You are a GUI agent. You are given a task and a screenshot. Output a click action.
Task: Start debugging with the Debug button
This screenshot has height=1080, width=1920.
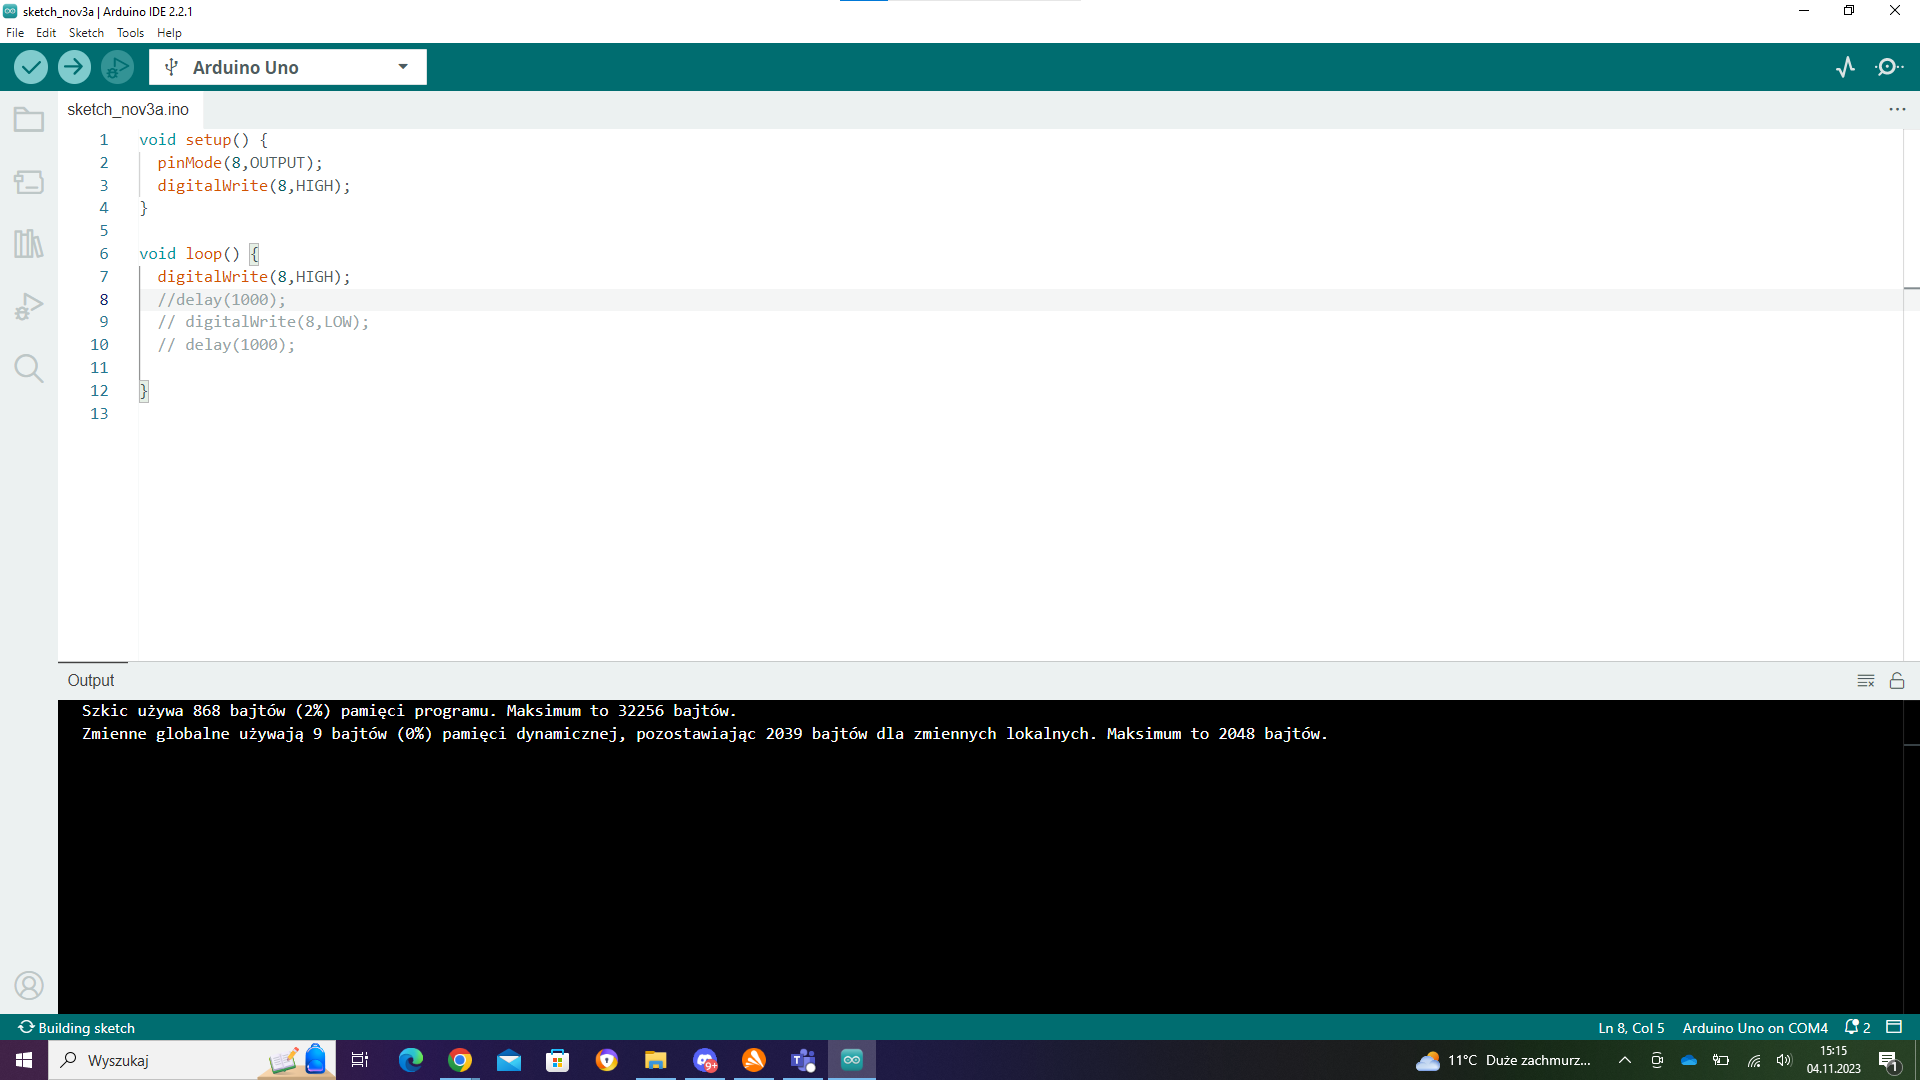[x=117, y=67]
